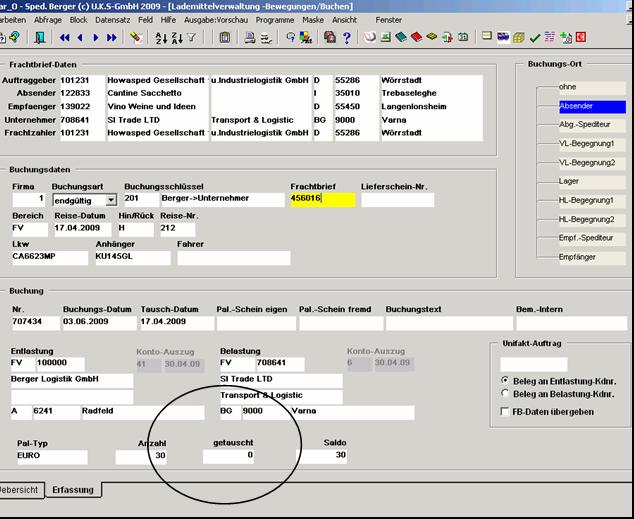Image resolution: width=634 pixels, height=519 pixels.
Task: Click the red book icon
Action: coord(416,38)
